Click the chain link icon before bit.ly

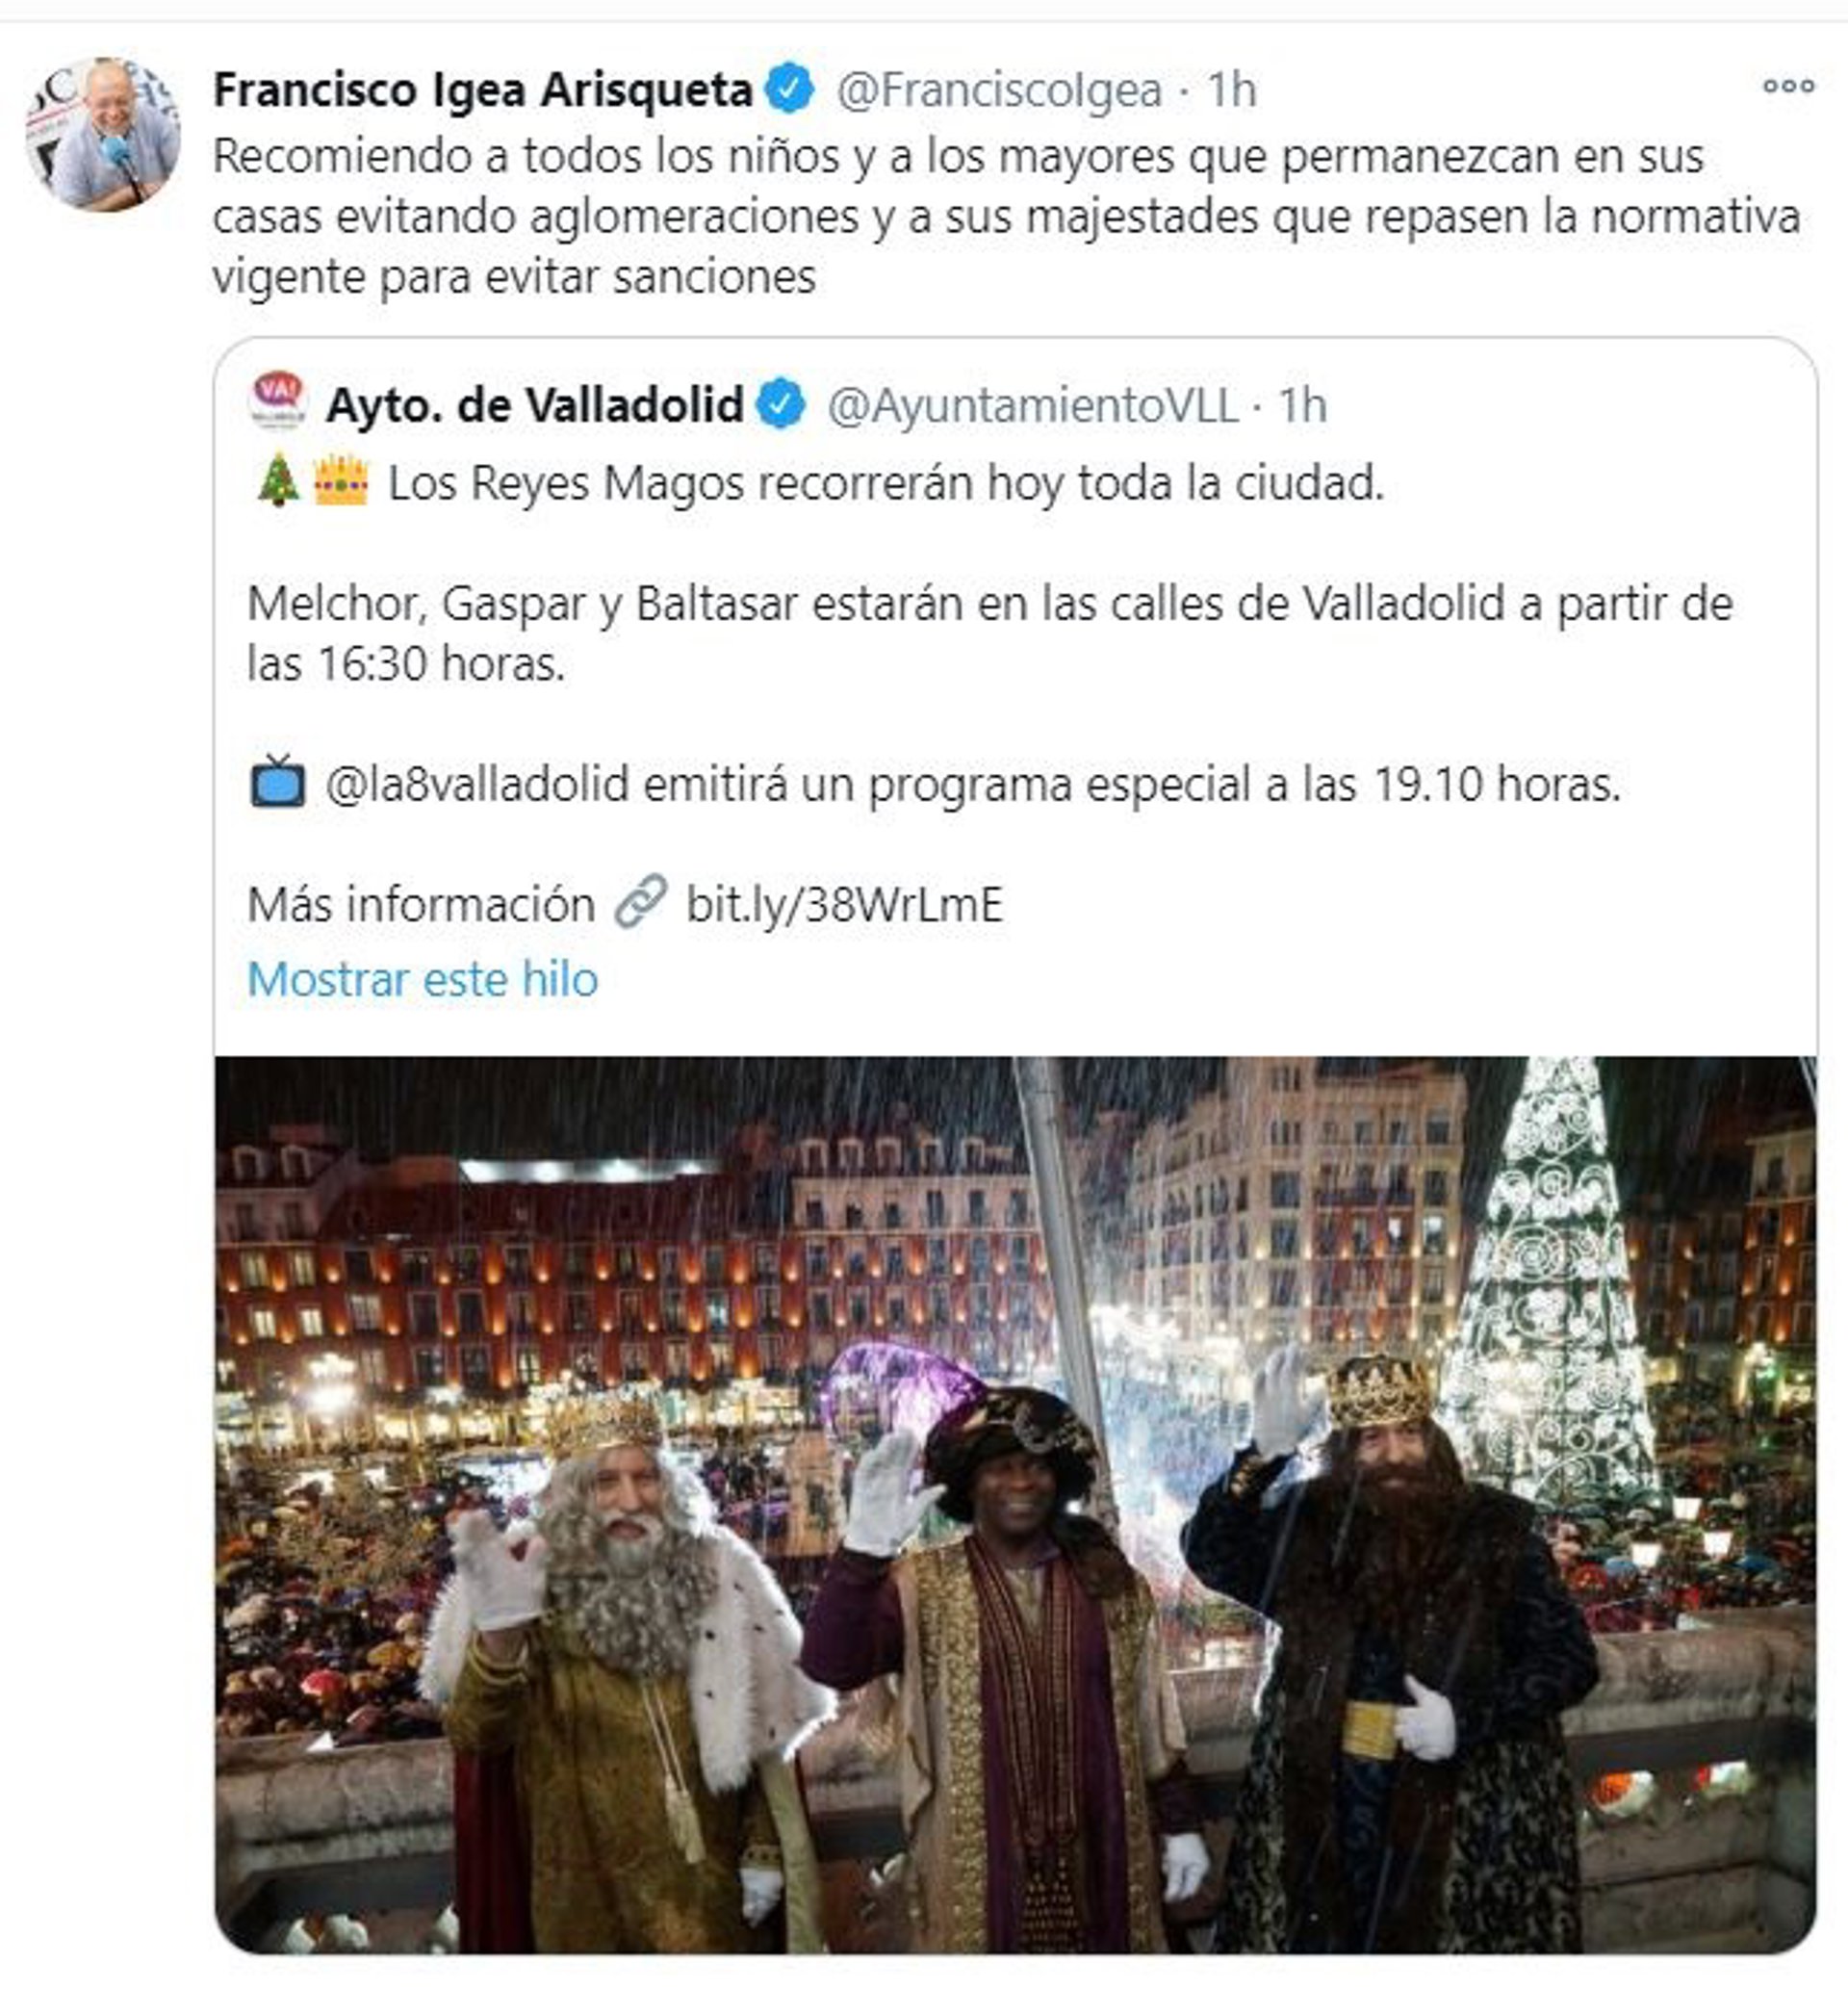(x=640, y=901)
